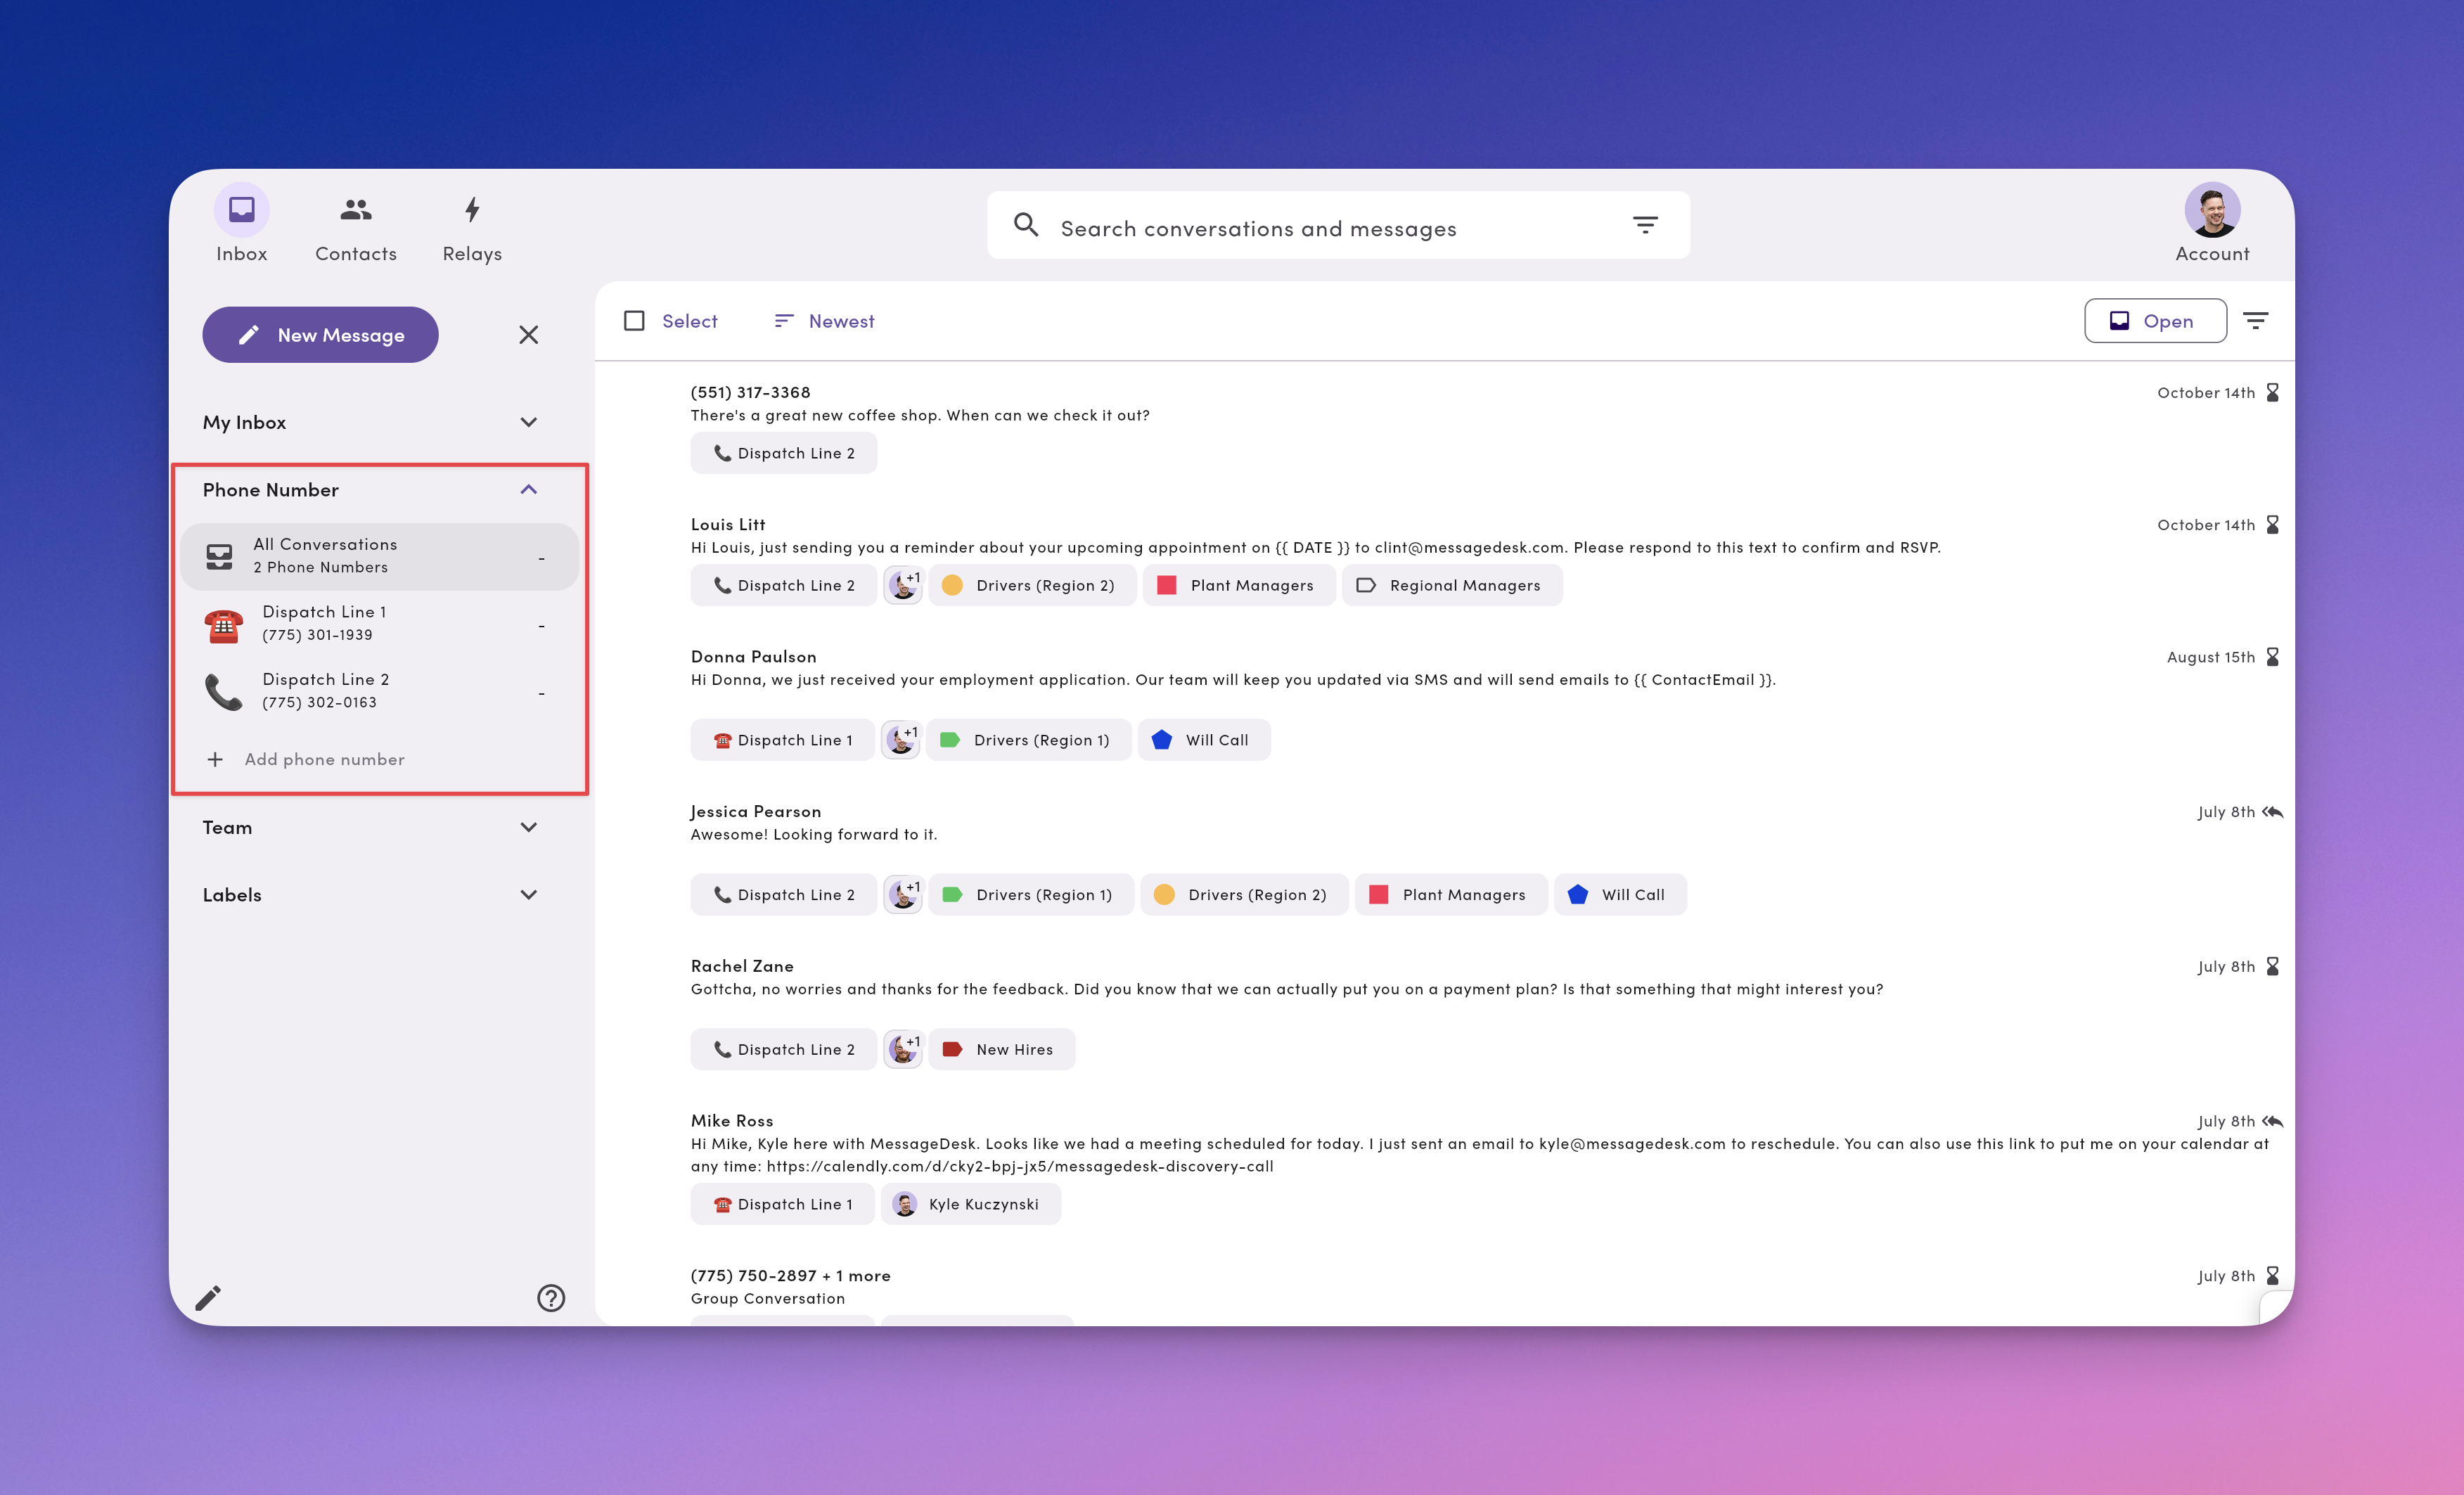
Task: Open the Newest sort dropdown
Action: (x=824, y=321)
